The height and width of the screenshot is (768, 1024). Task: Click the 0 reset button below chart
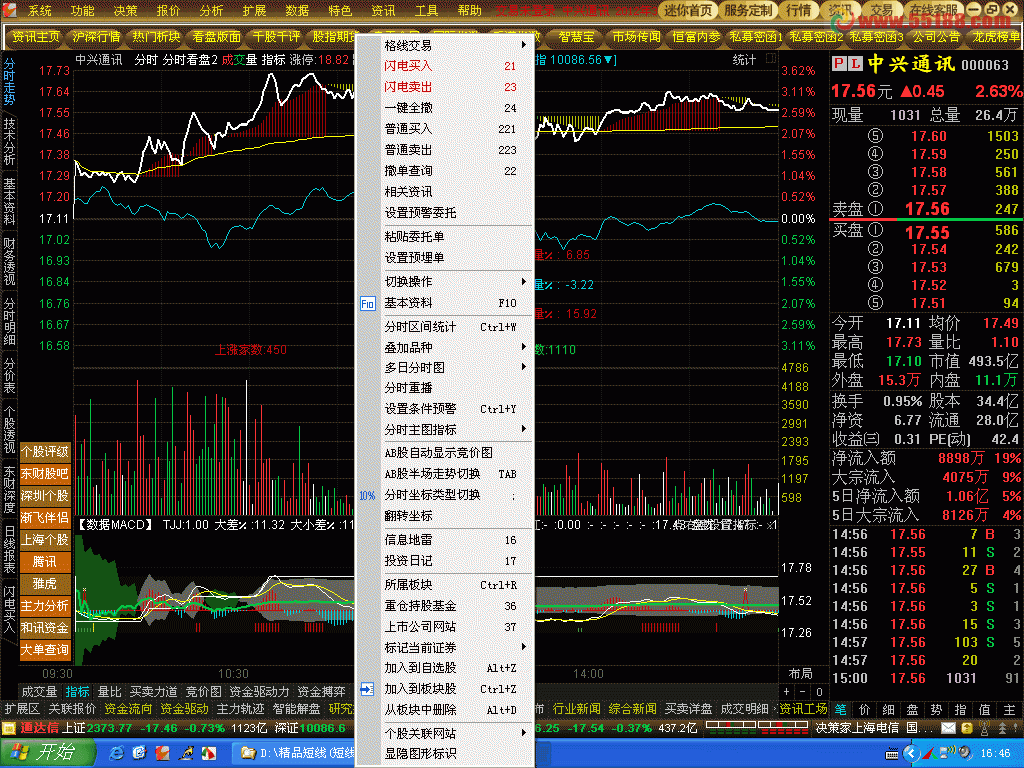tap(819, 692)
